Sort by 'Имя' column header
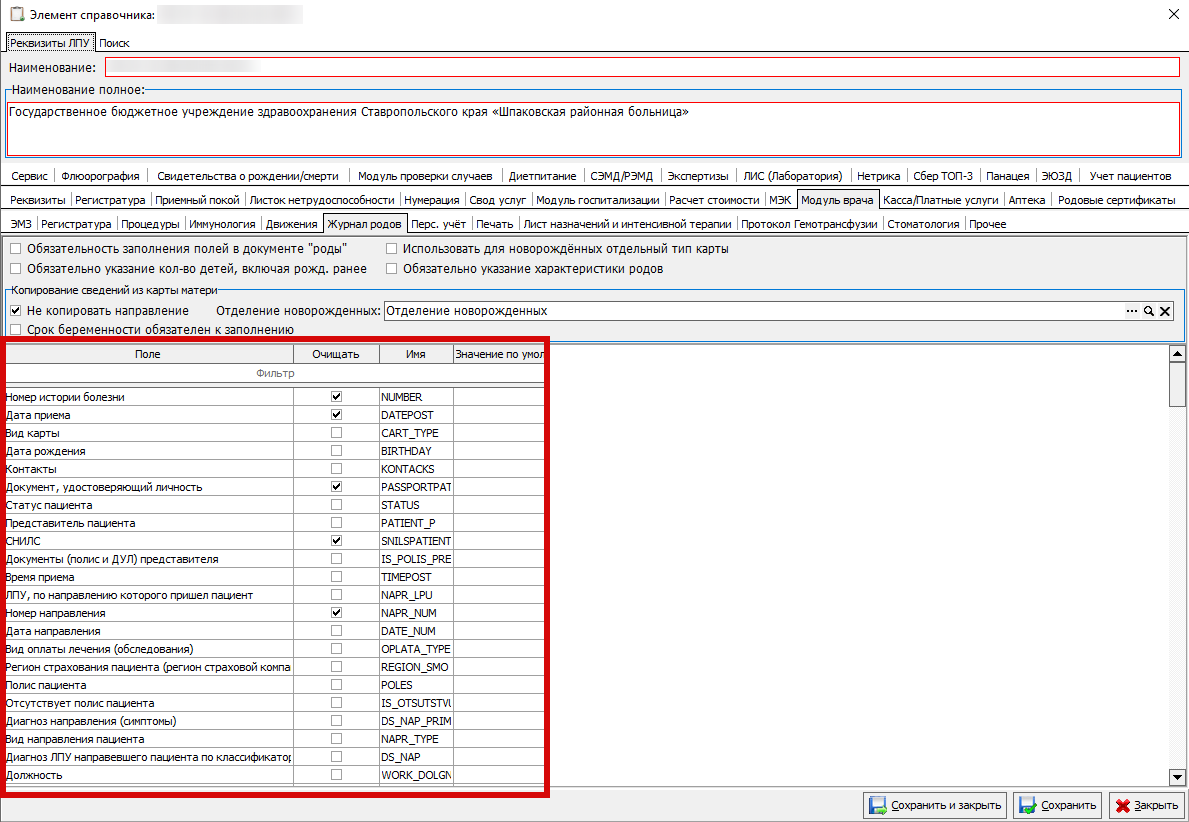The image size is (1189, 822). tap(416, 354)
